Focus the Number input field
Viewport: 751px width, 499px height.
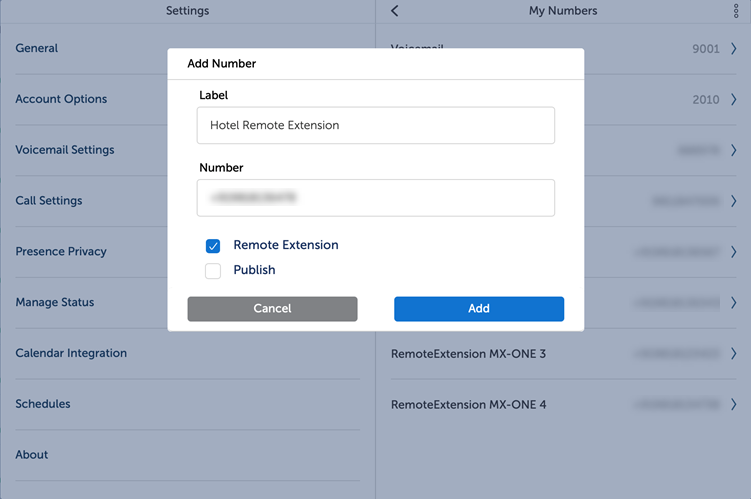[375, 198]
